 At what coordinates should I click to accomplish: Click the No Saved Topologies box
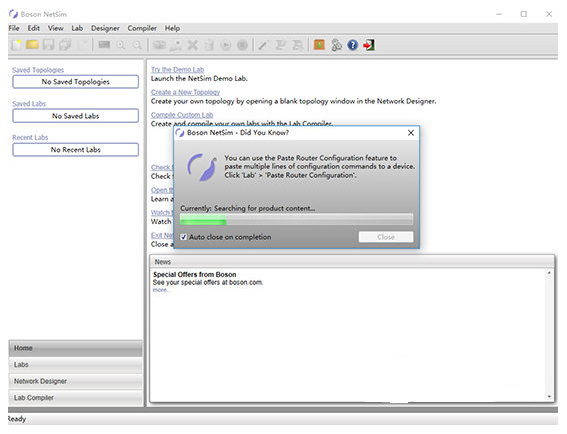click(x=76, y=82)
